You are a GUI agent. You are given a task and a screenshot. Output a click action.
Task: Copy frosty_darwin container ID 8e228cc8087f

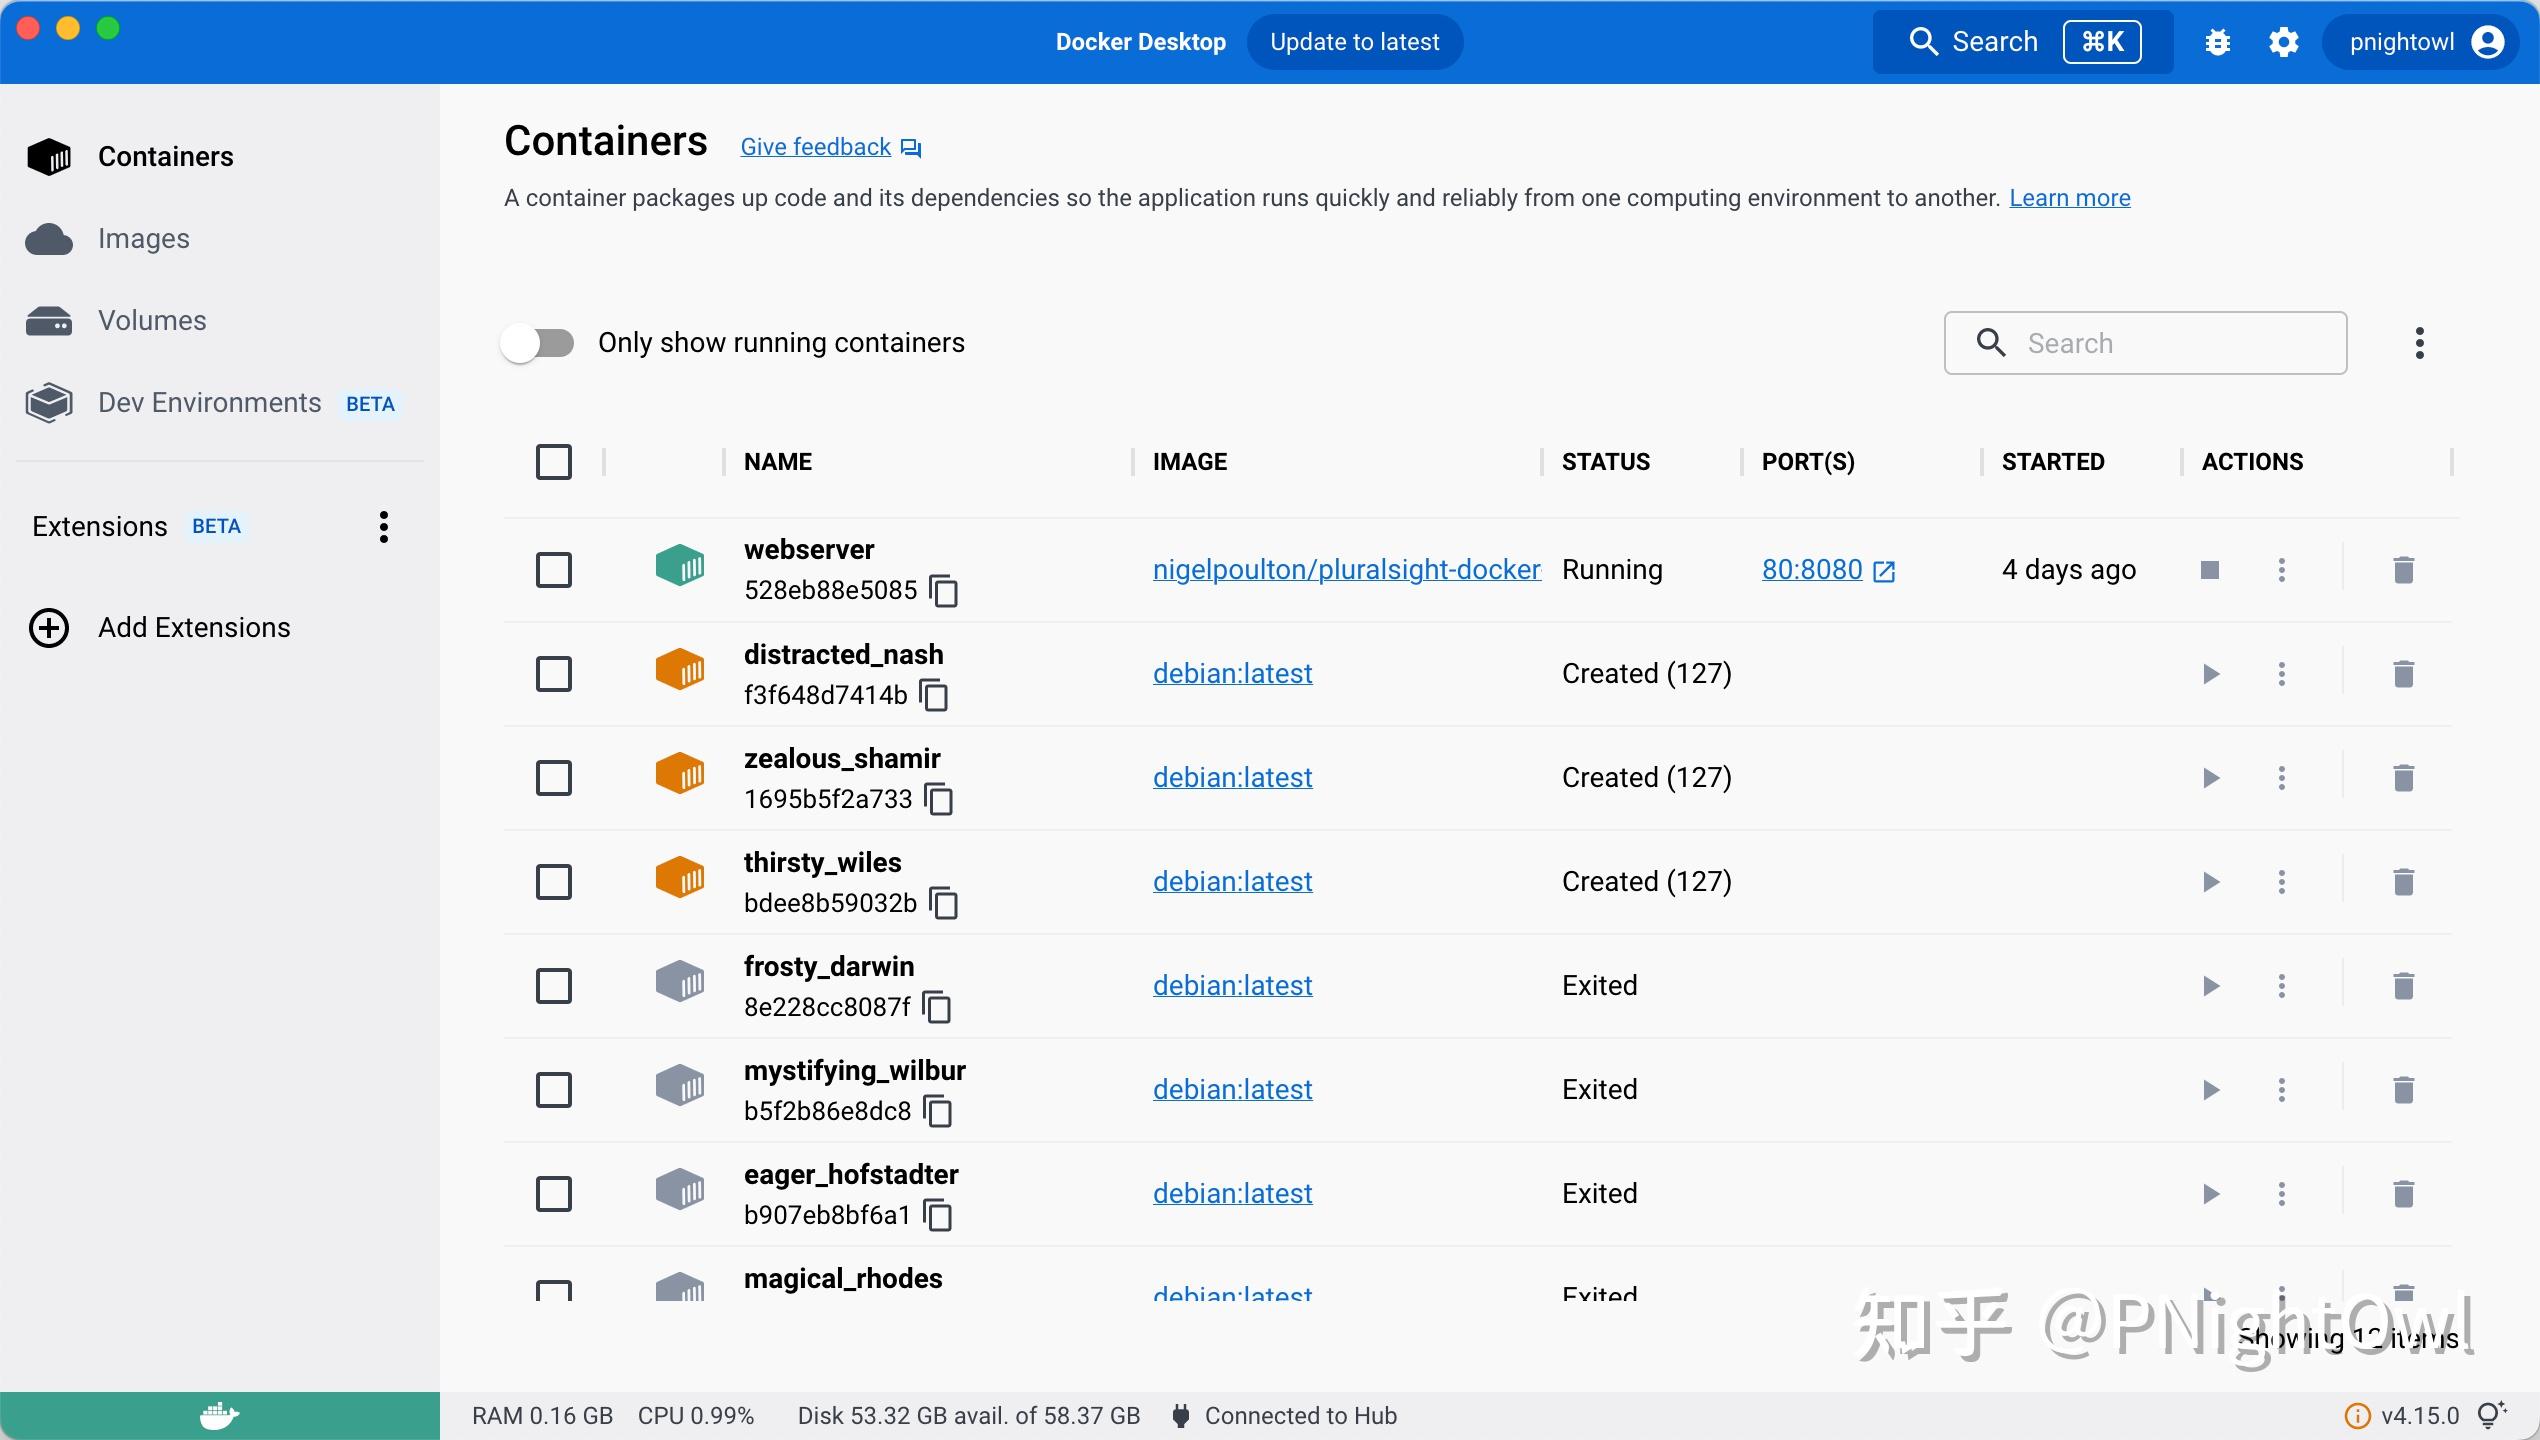point(937,1007)
